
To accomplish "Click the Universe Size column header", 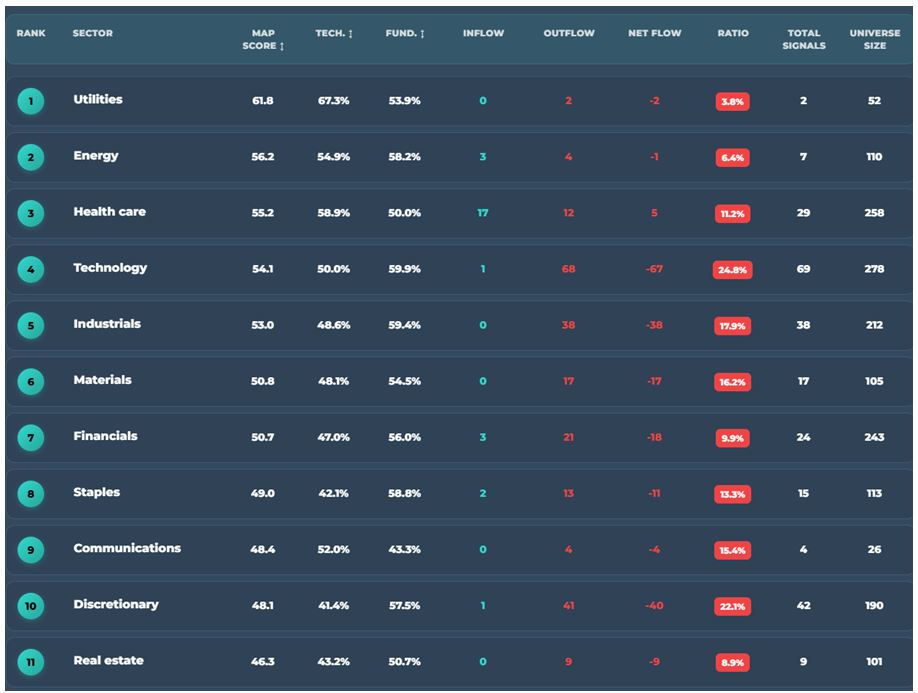I will click(x=874, y=40).
